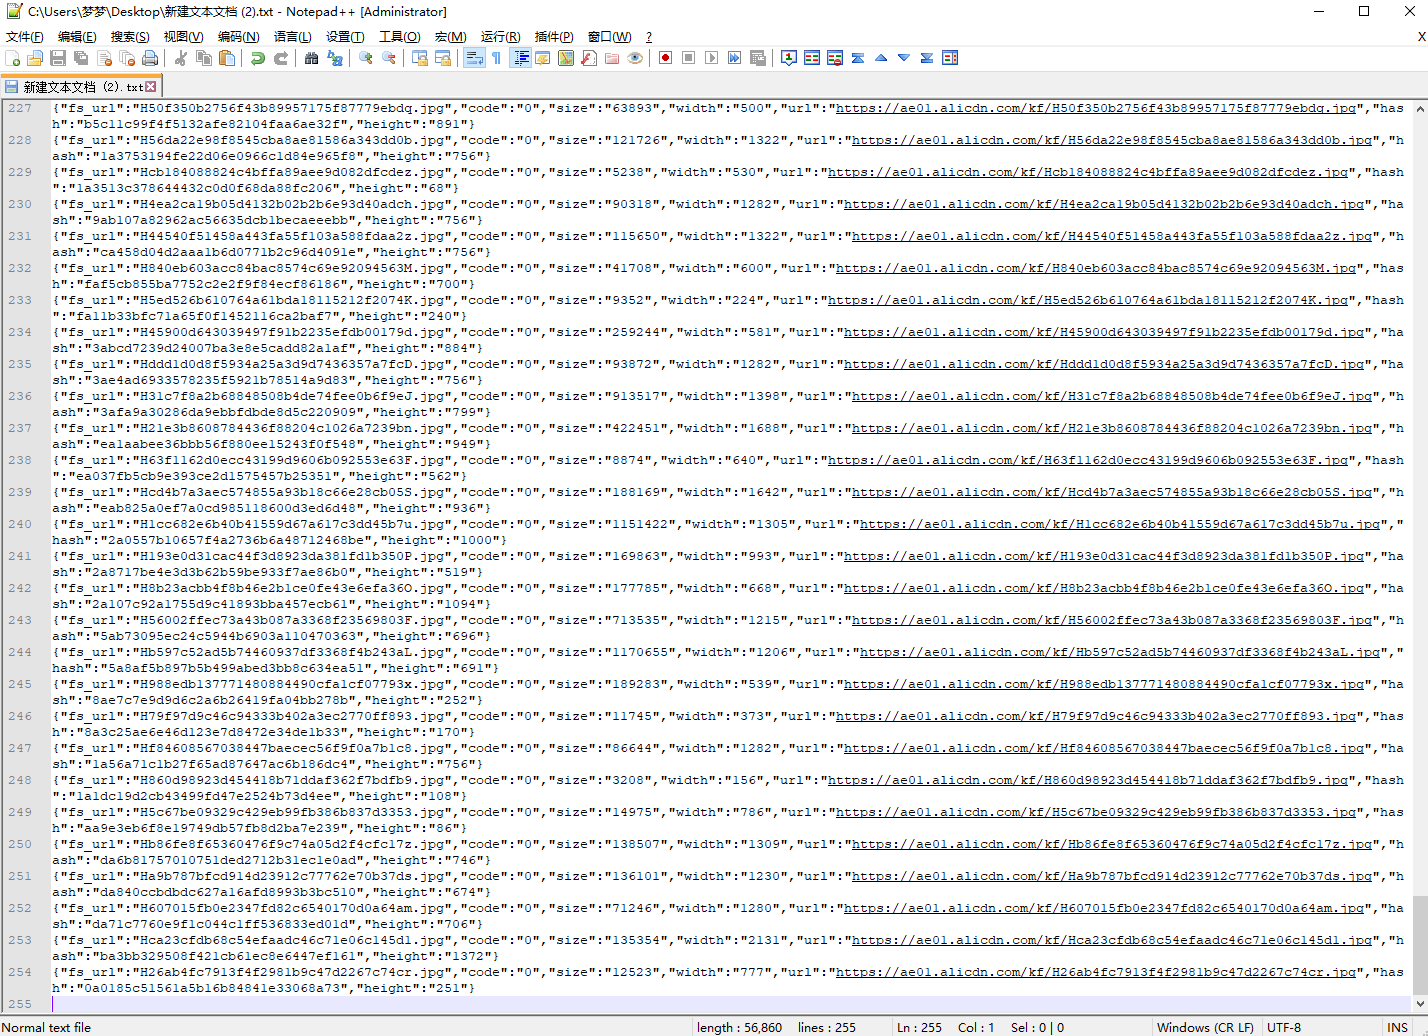
Task: Click the user-defined language icon
Action: tap(543, 58)
